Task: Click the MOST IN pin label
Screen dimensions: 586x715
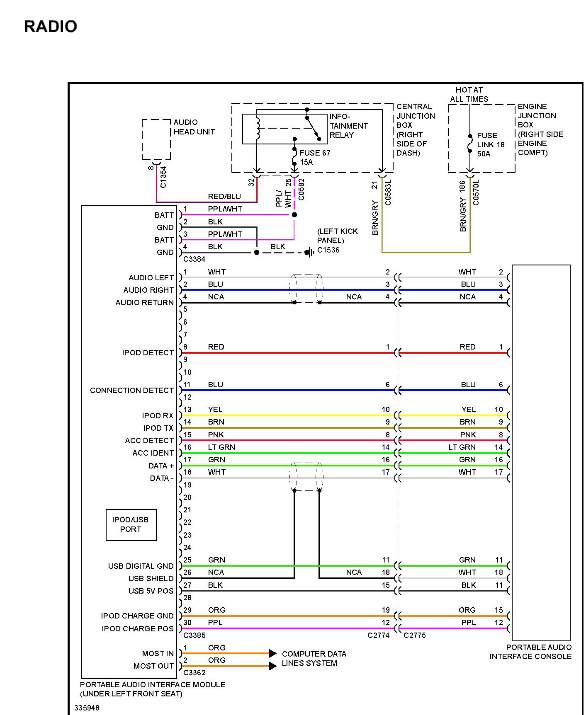Action: pyautogui.click(x=158, y=653)
